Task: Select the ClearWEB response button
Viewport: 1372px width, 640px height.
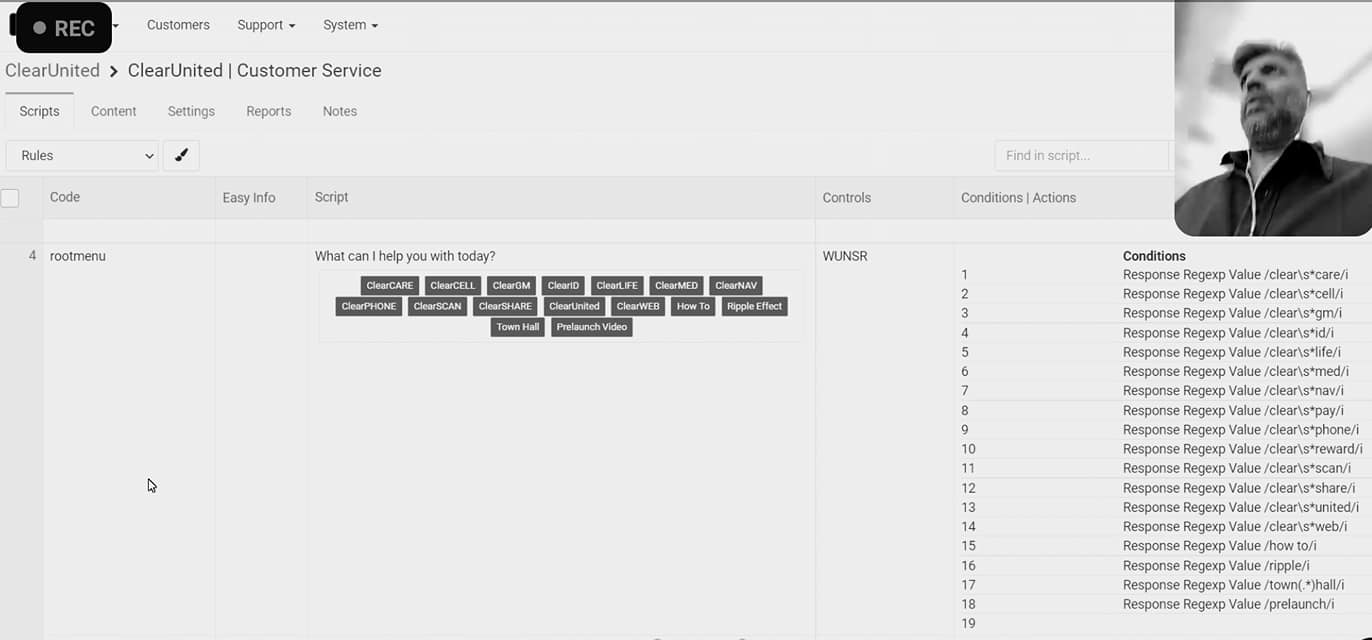Action: click(x=638, y=306)
